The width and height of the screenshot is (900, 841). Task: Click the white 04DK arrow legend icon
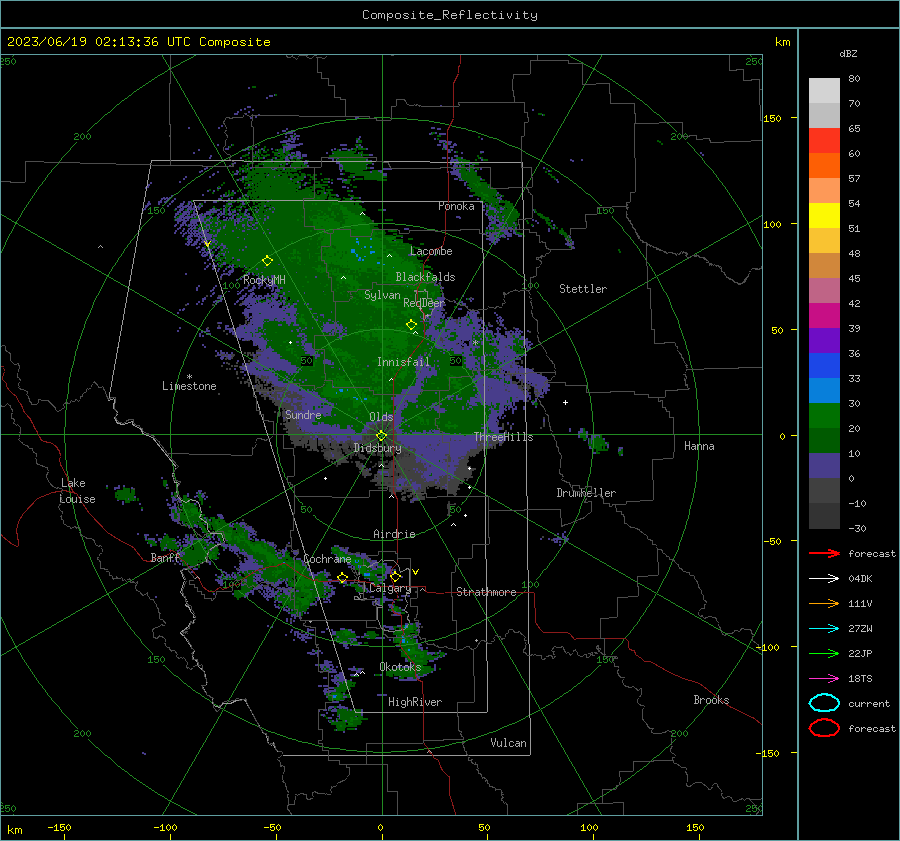tap(824, 578)
